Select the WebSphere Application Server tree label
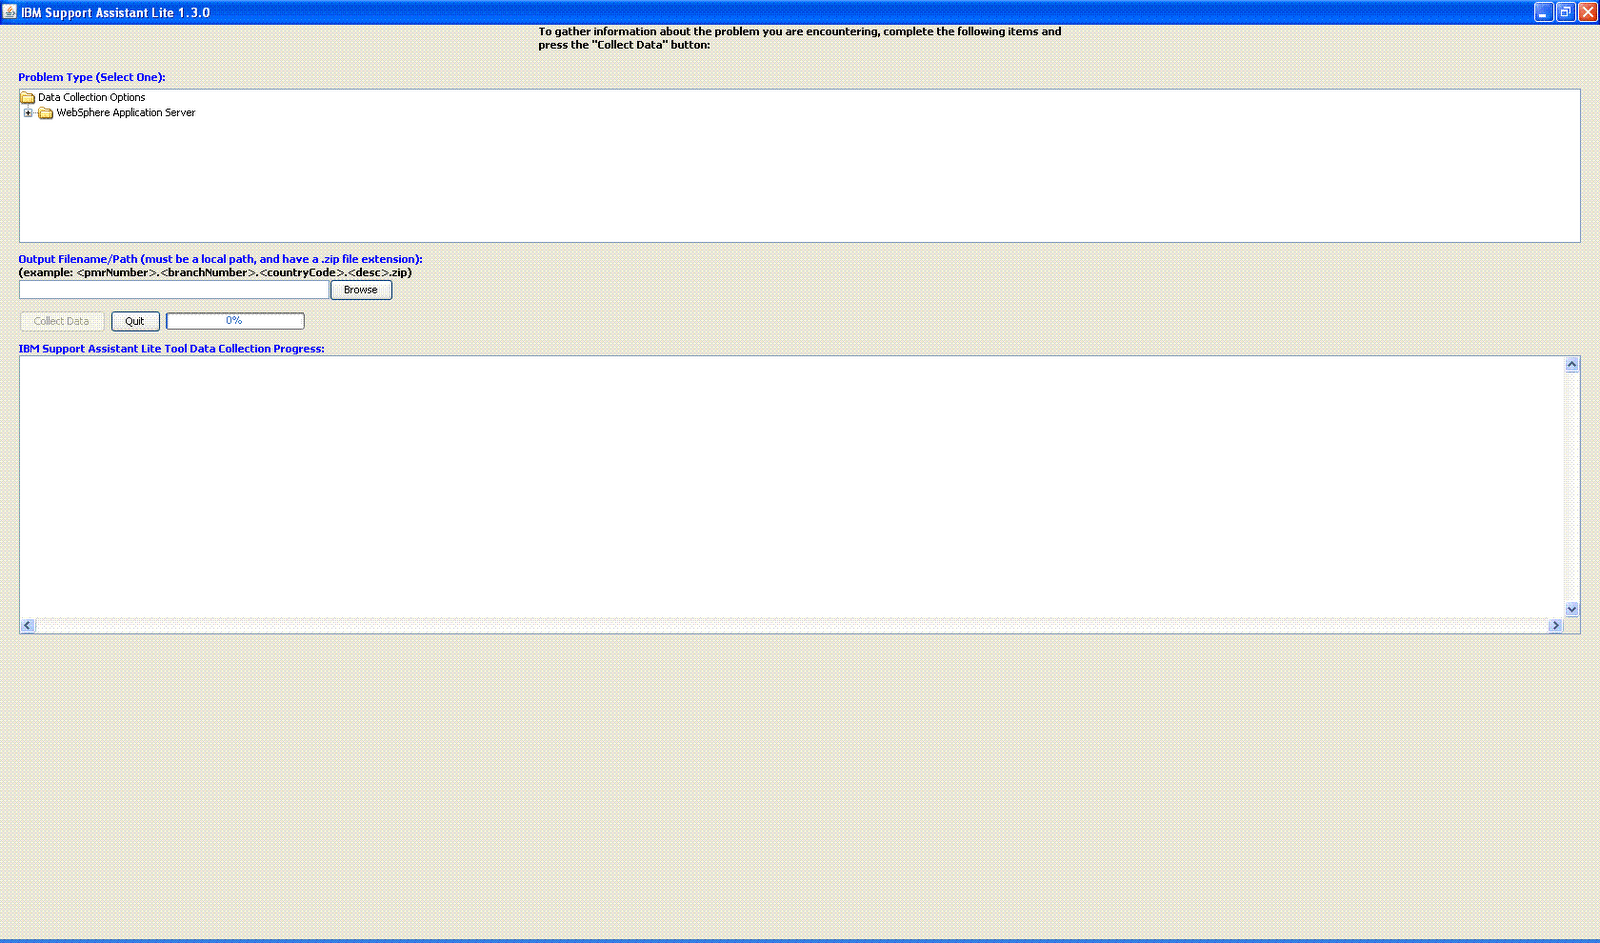The image size is (1600, 943). point(126,113)
